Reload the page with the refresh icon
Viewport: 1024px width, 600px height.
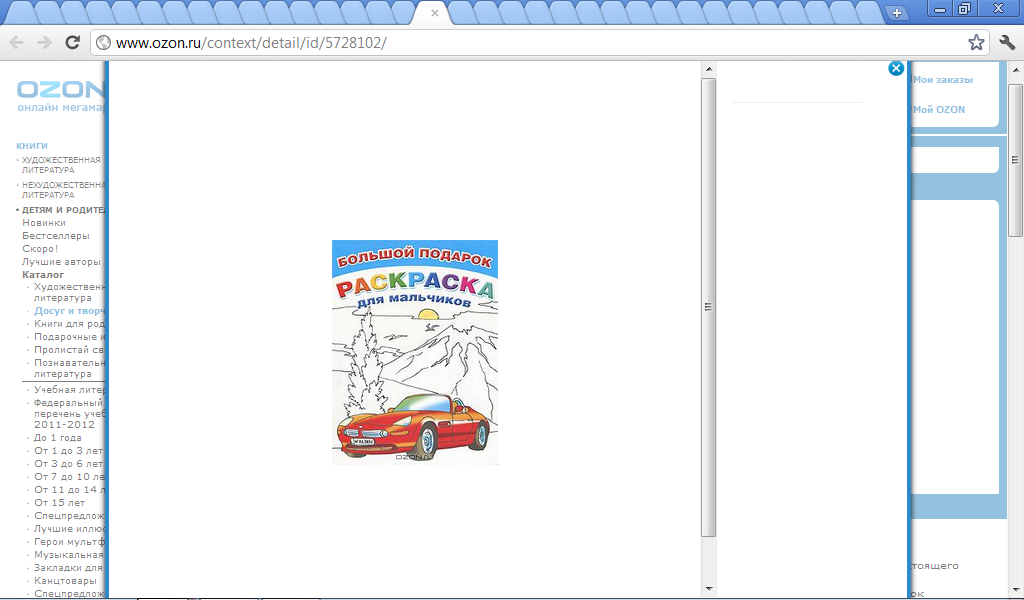72,43
